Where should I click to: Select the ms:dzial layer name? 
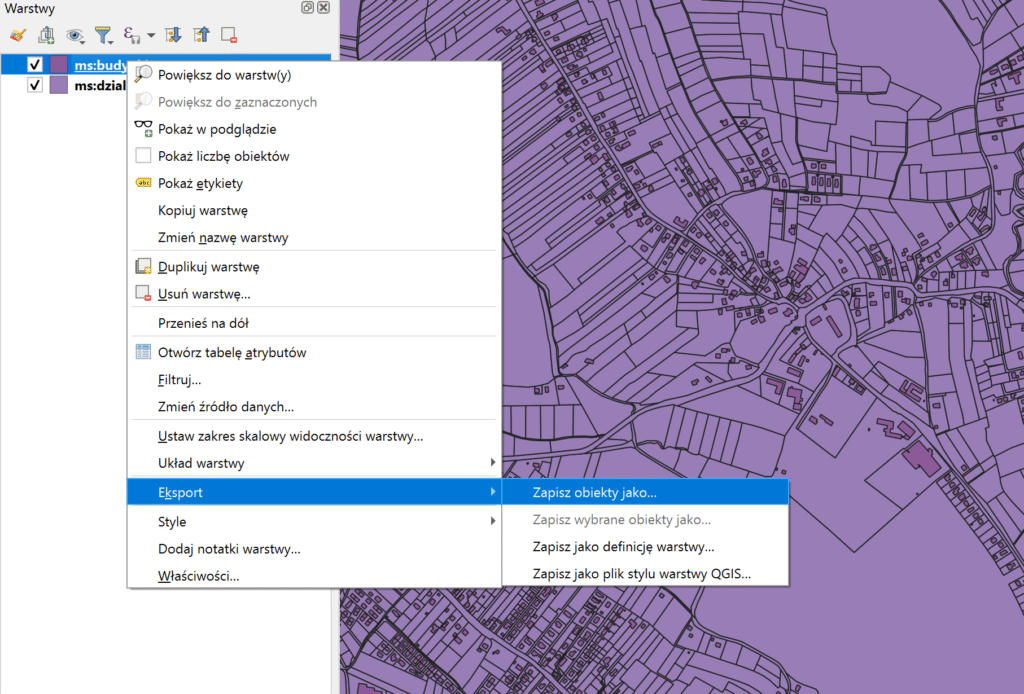tap(100, 85)
